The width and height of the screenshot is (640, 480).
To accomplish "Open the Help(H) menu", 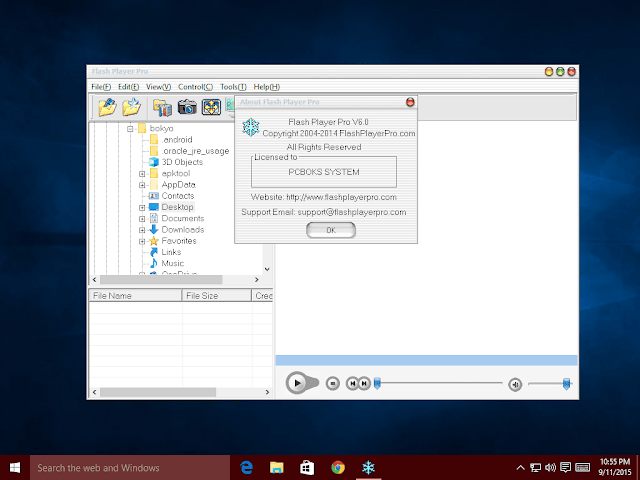I will (x=267, y=87).
